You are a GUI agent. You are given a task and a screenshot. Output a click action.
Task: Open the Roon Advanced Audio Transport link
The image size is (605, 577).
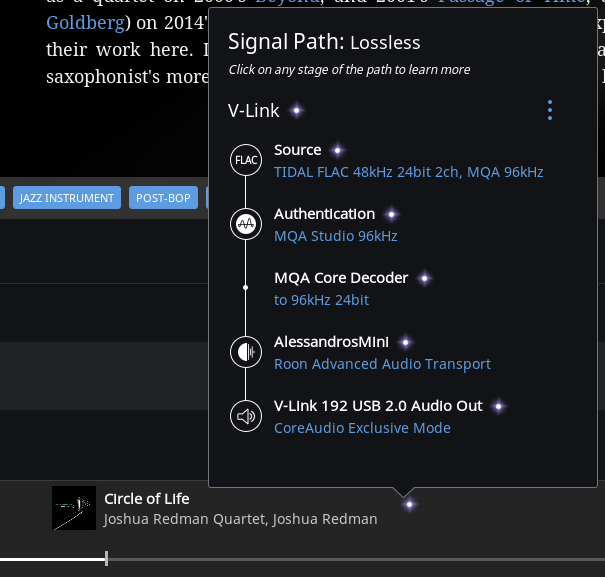tap(382, 364)
